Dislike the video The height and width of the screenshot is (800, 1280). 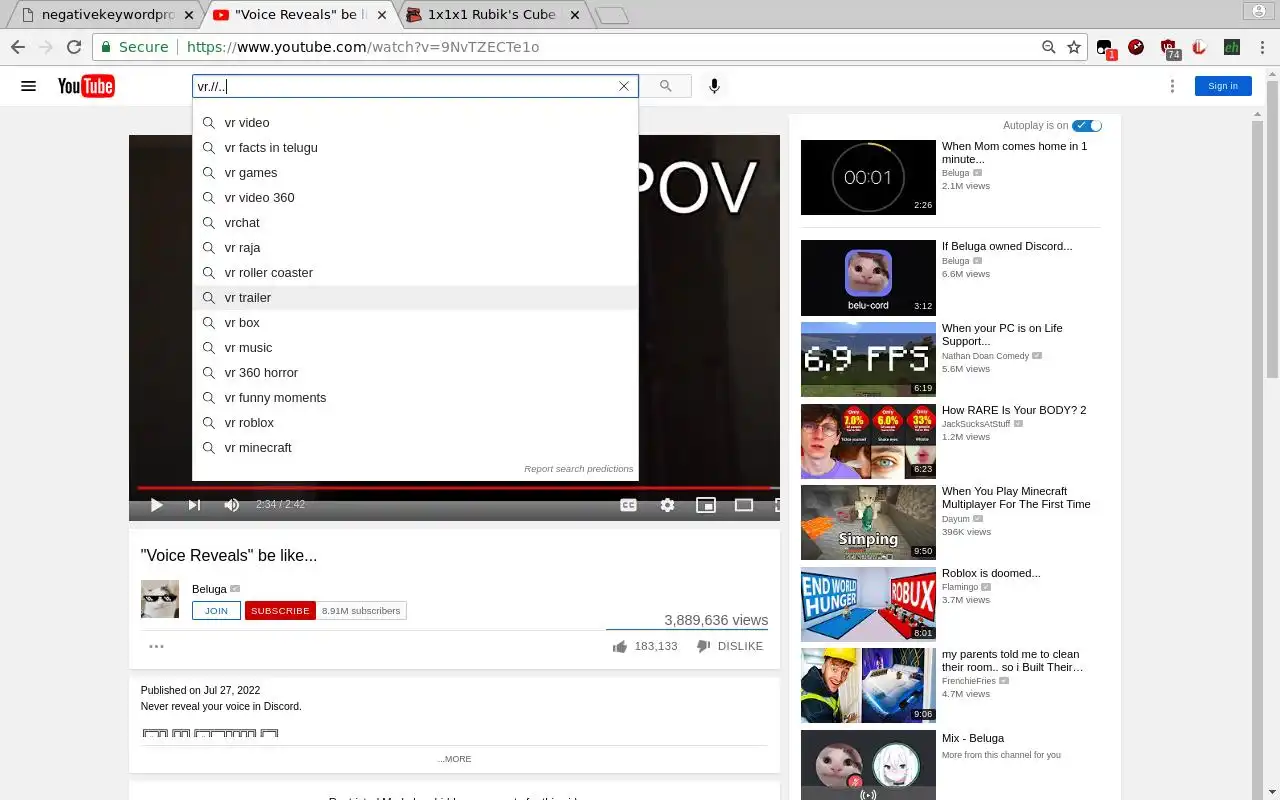[x=729, y=646]
